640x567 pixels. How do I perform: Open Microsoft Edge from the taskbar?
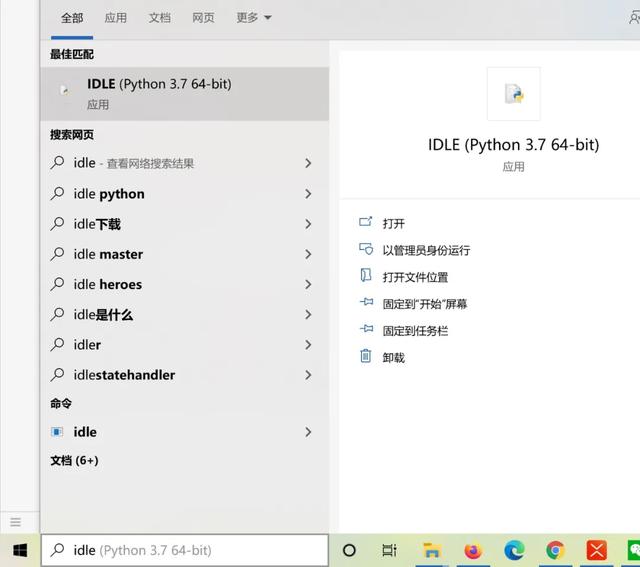tap(514, 550)
